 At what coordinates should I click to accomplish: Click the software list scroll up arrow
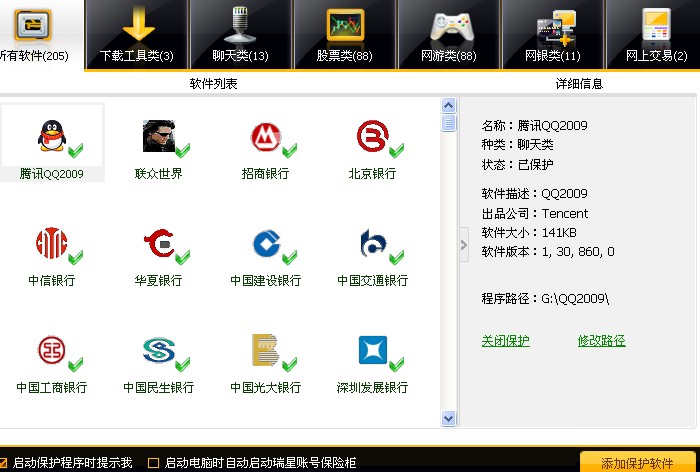(448, 105)
